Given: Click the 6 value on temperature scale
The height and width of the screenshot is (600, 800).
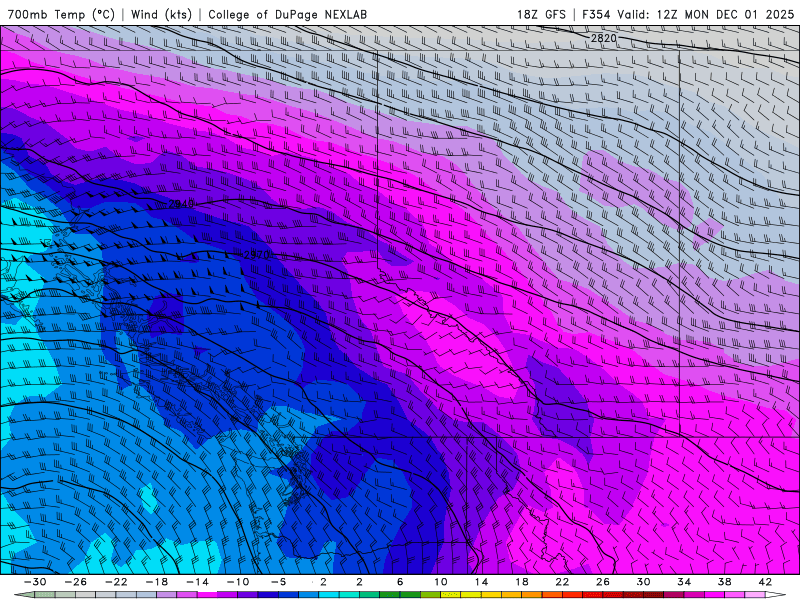Looking at the screenshot, I should click(400, 582).
